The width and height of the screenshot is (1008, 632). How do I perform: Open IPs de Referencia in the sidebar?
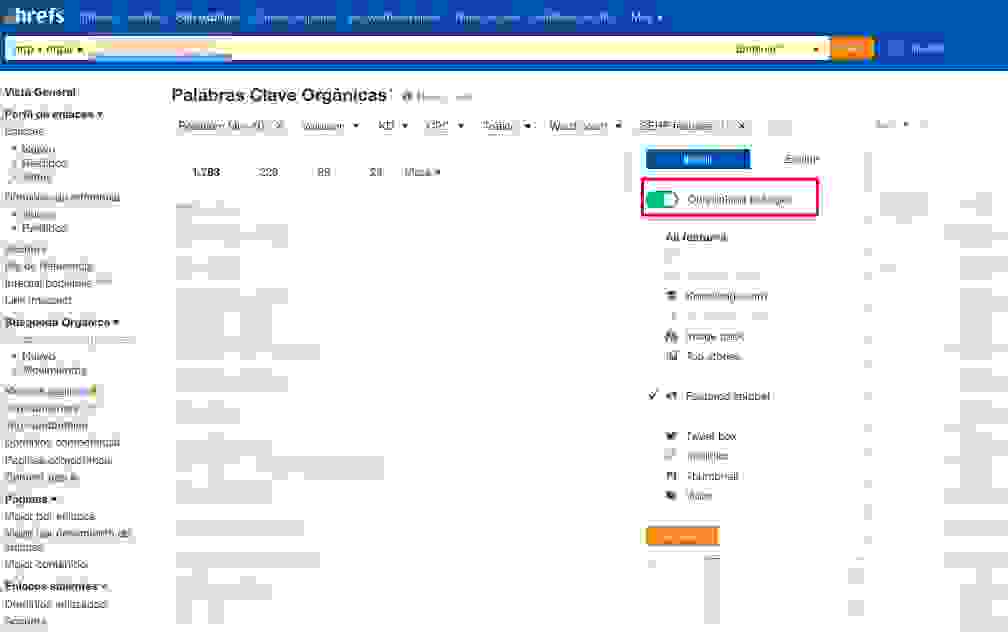(x=49, y=266)
